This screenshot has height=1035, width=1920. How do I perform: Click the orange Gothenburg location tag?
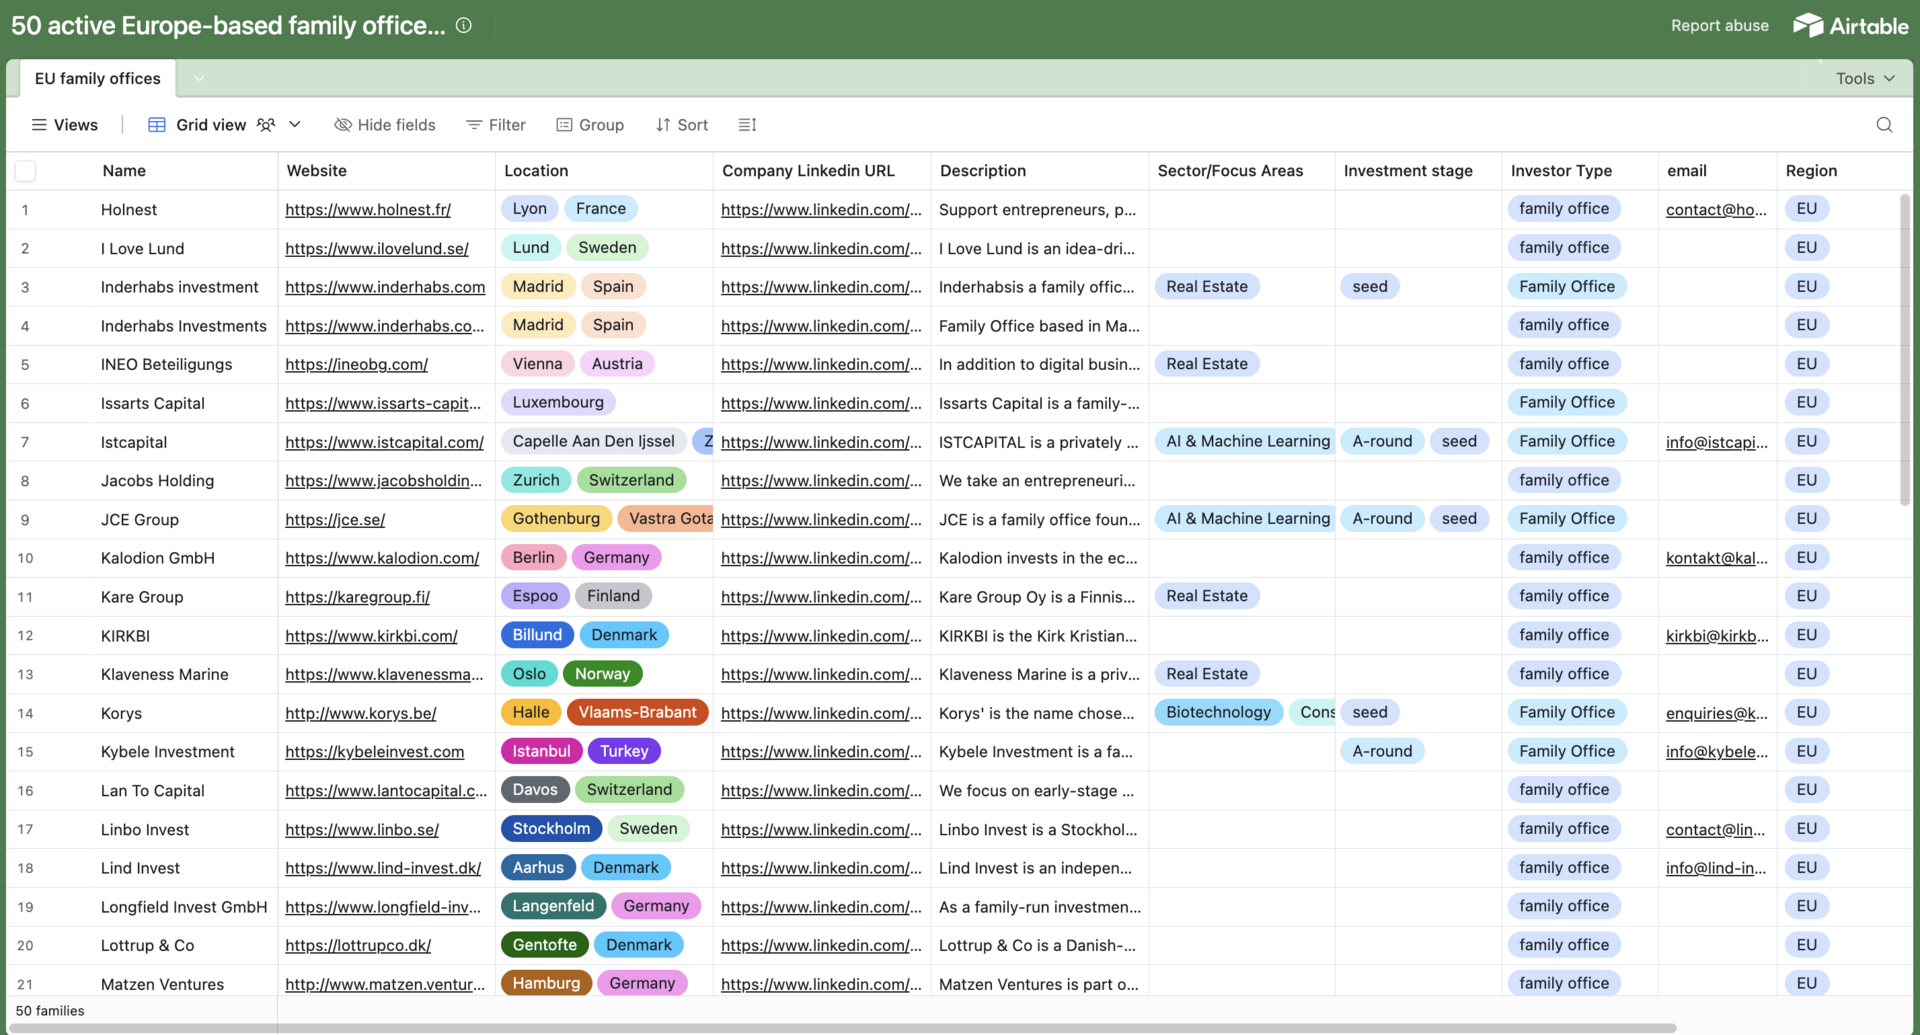[x=556, y=519]
